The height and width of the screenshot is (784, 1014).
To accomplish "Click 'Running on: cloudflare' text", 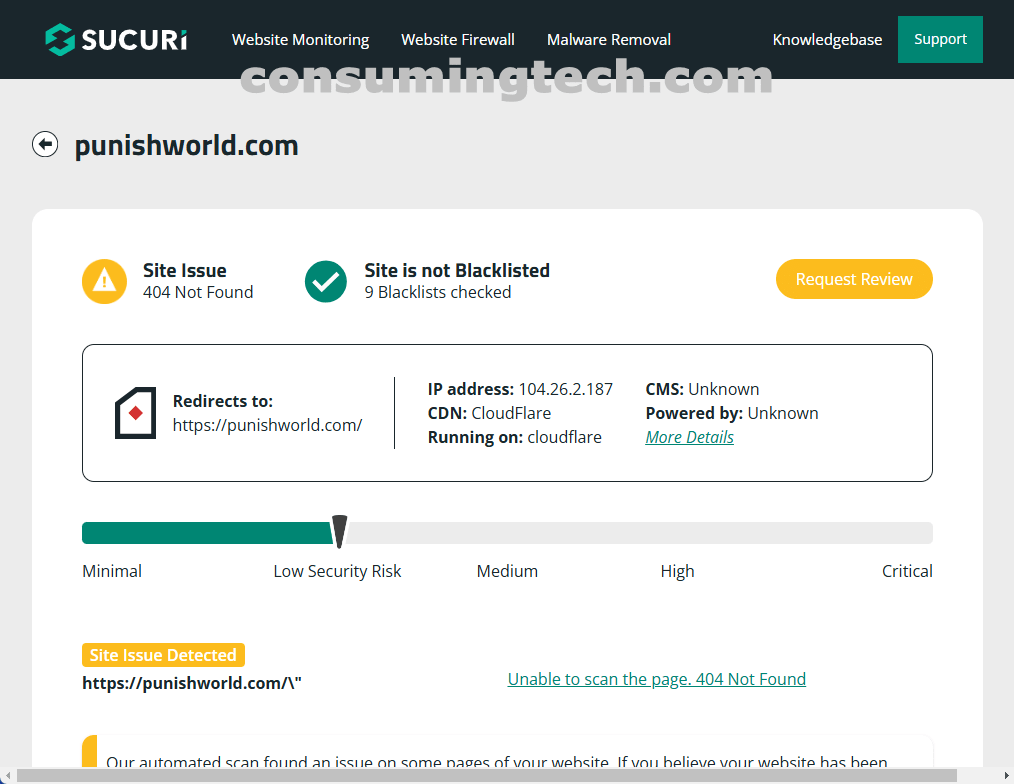I will (x=514, y=437).
